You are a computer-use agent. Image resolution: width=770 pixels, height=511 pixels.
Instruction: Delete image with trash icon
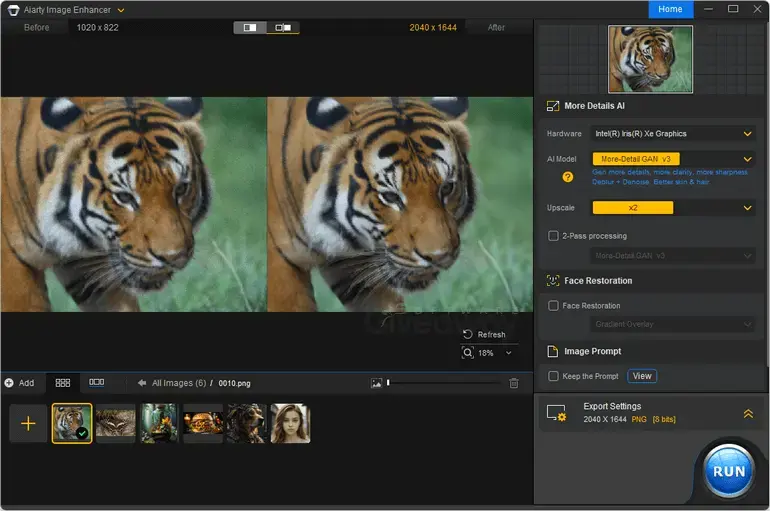(x=514, y=383)
